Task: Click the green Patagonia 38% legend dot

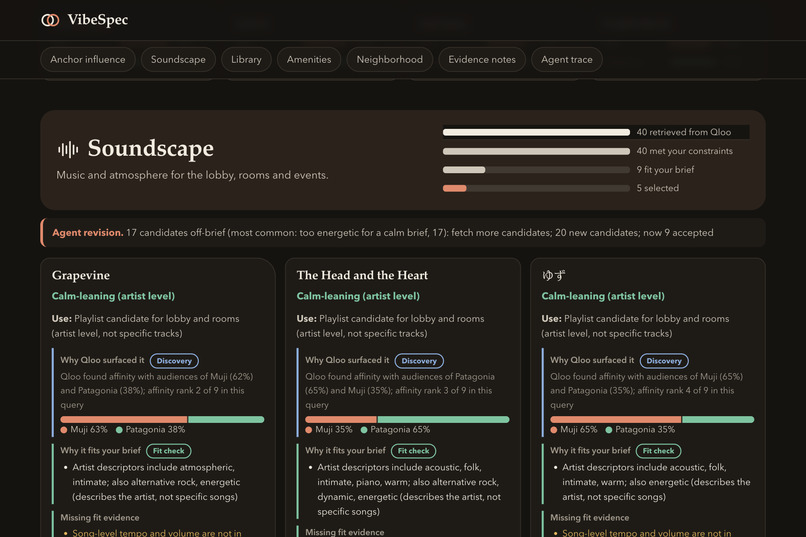Action: pos(119,430)
